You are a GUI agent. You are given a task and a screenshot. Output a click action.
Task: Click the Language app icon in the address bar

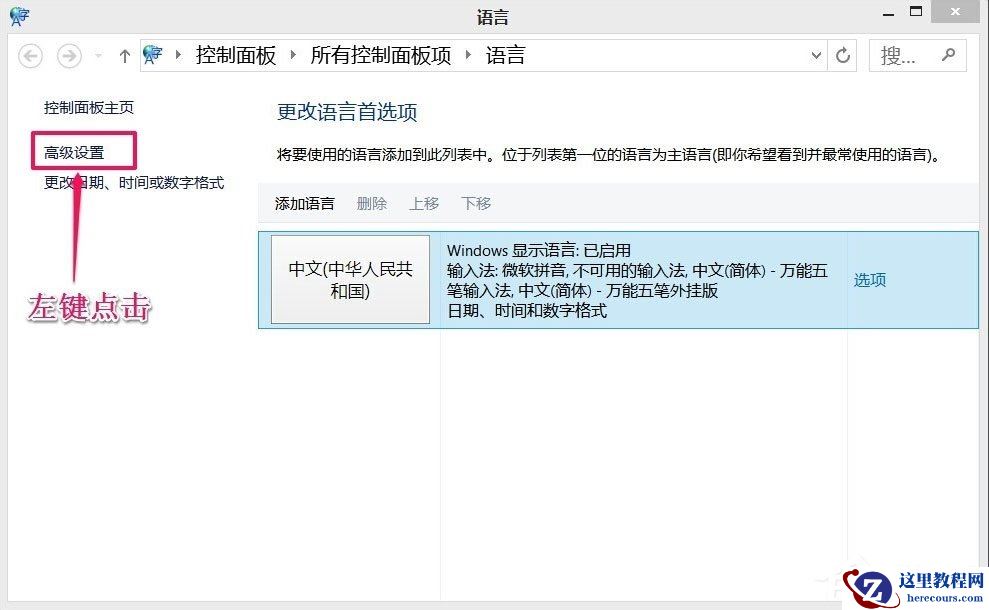153,55
